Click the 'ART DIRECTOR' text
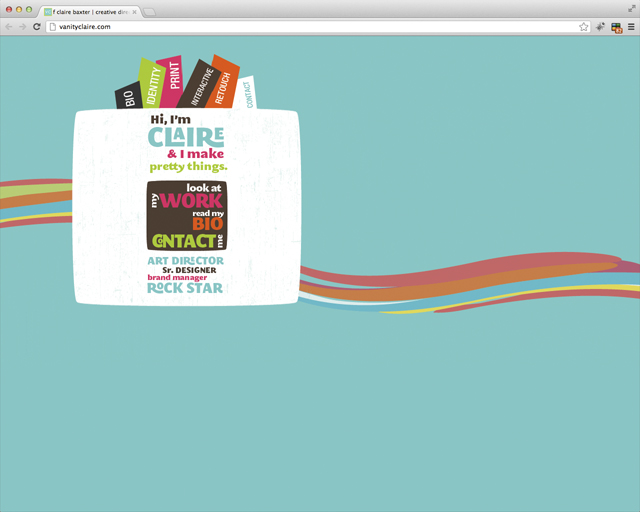Screen dimensions: 640x512 click(186, 260)
